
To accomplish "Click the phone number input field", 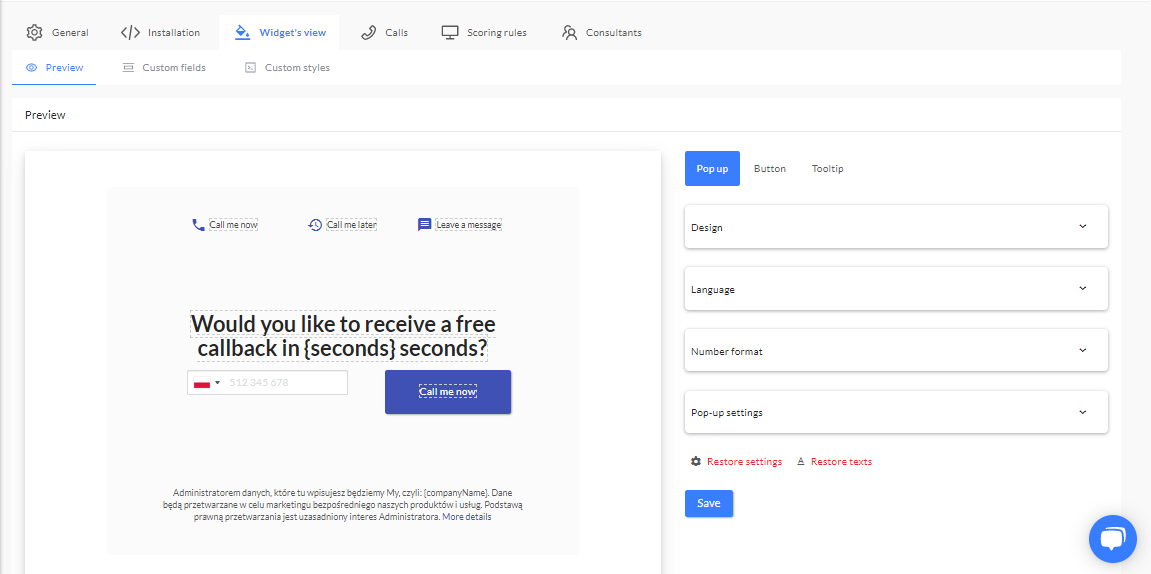I will tap(285, 383).
